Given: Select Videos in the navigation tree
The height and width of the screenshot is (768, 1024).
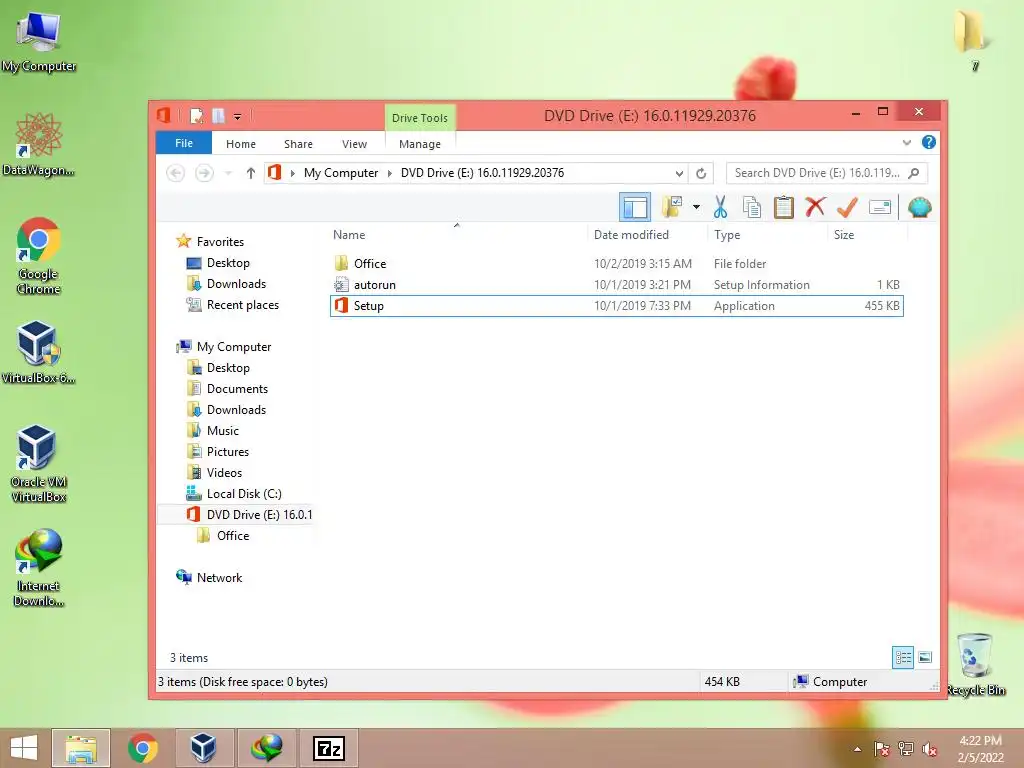Looking at the screenshot, I should click(x=224, y=472).
